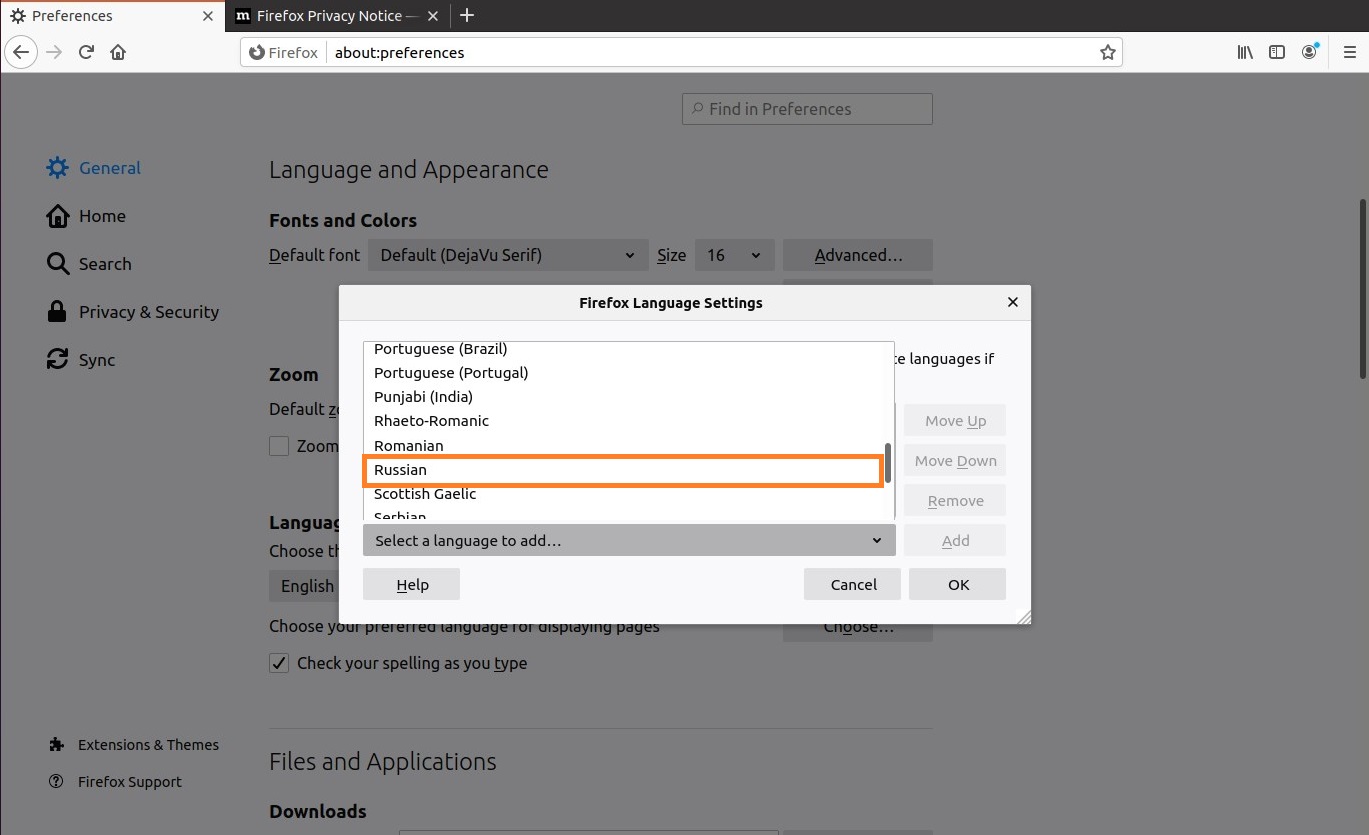Uncheck Check your spelling as you type
Screen dimensions: 1369x835
(x=279, y=663)
